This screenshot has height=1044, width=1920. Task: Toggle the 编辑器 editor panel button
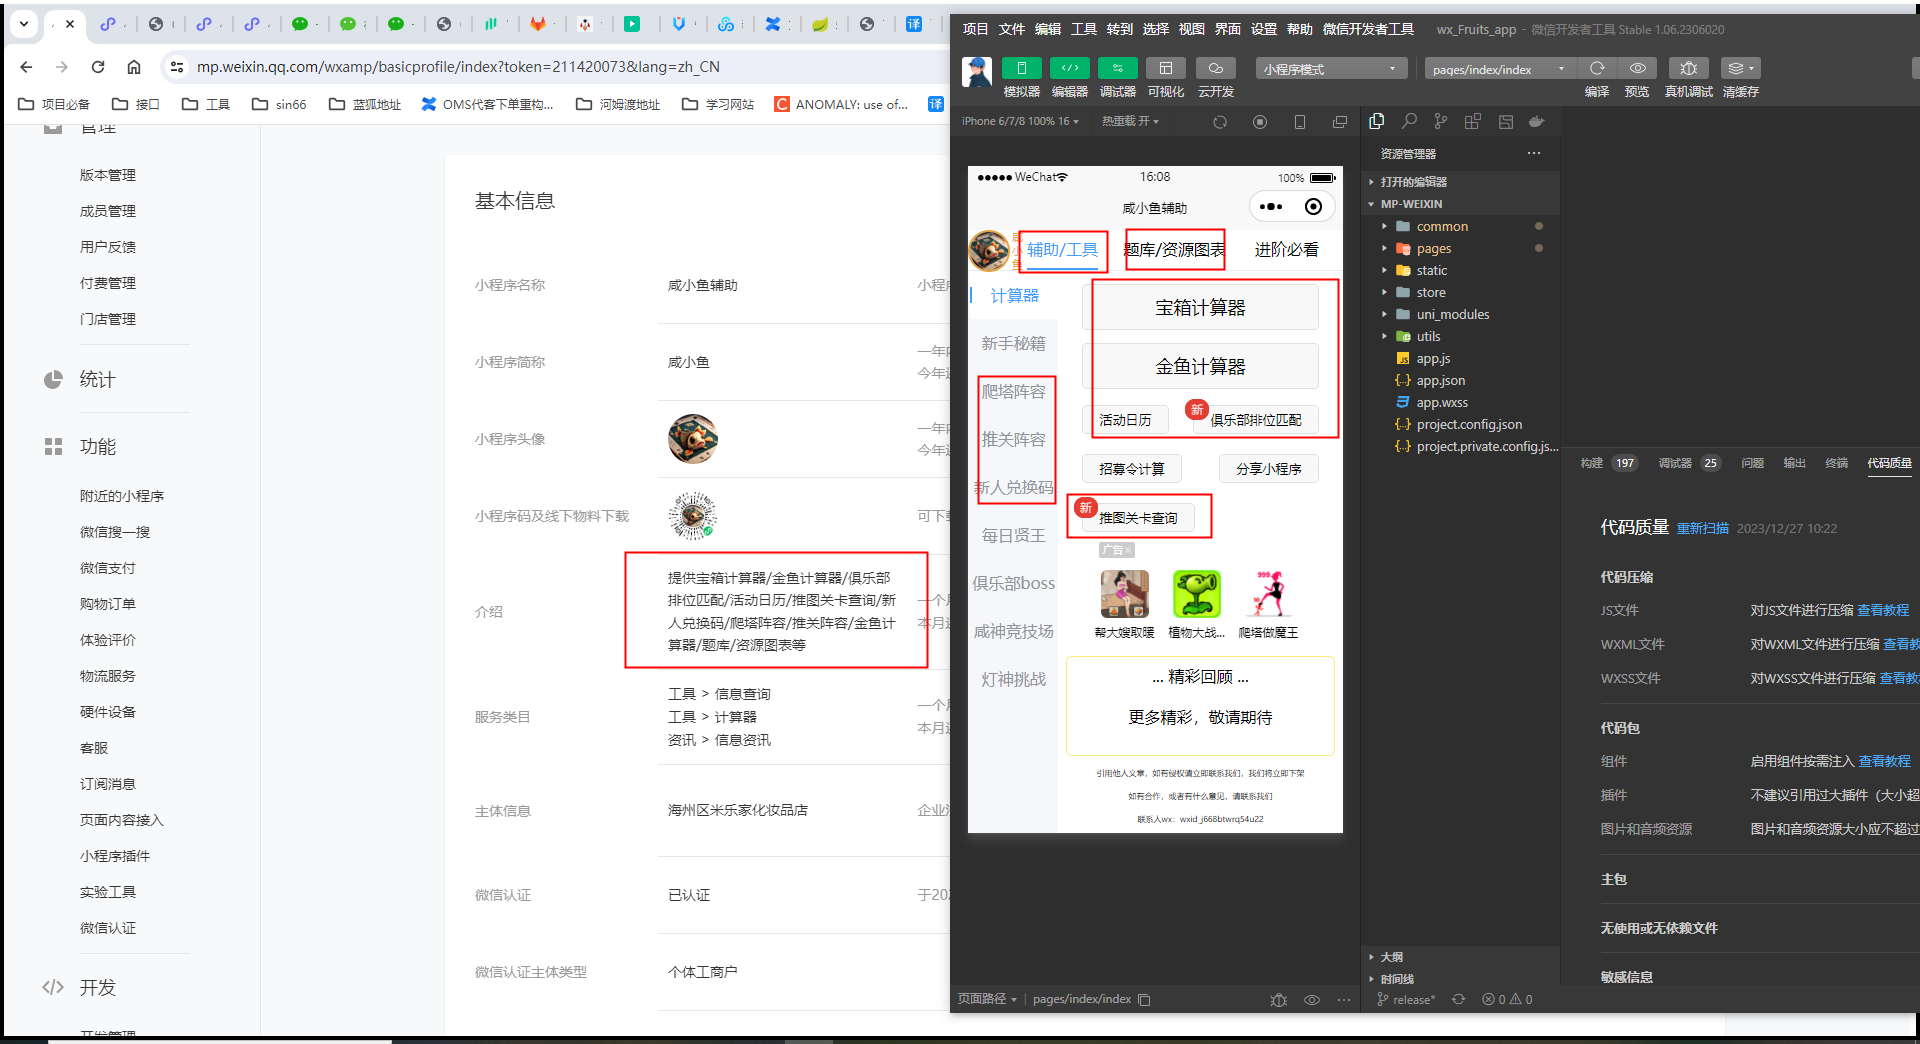(1069, 68)
